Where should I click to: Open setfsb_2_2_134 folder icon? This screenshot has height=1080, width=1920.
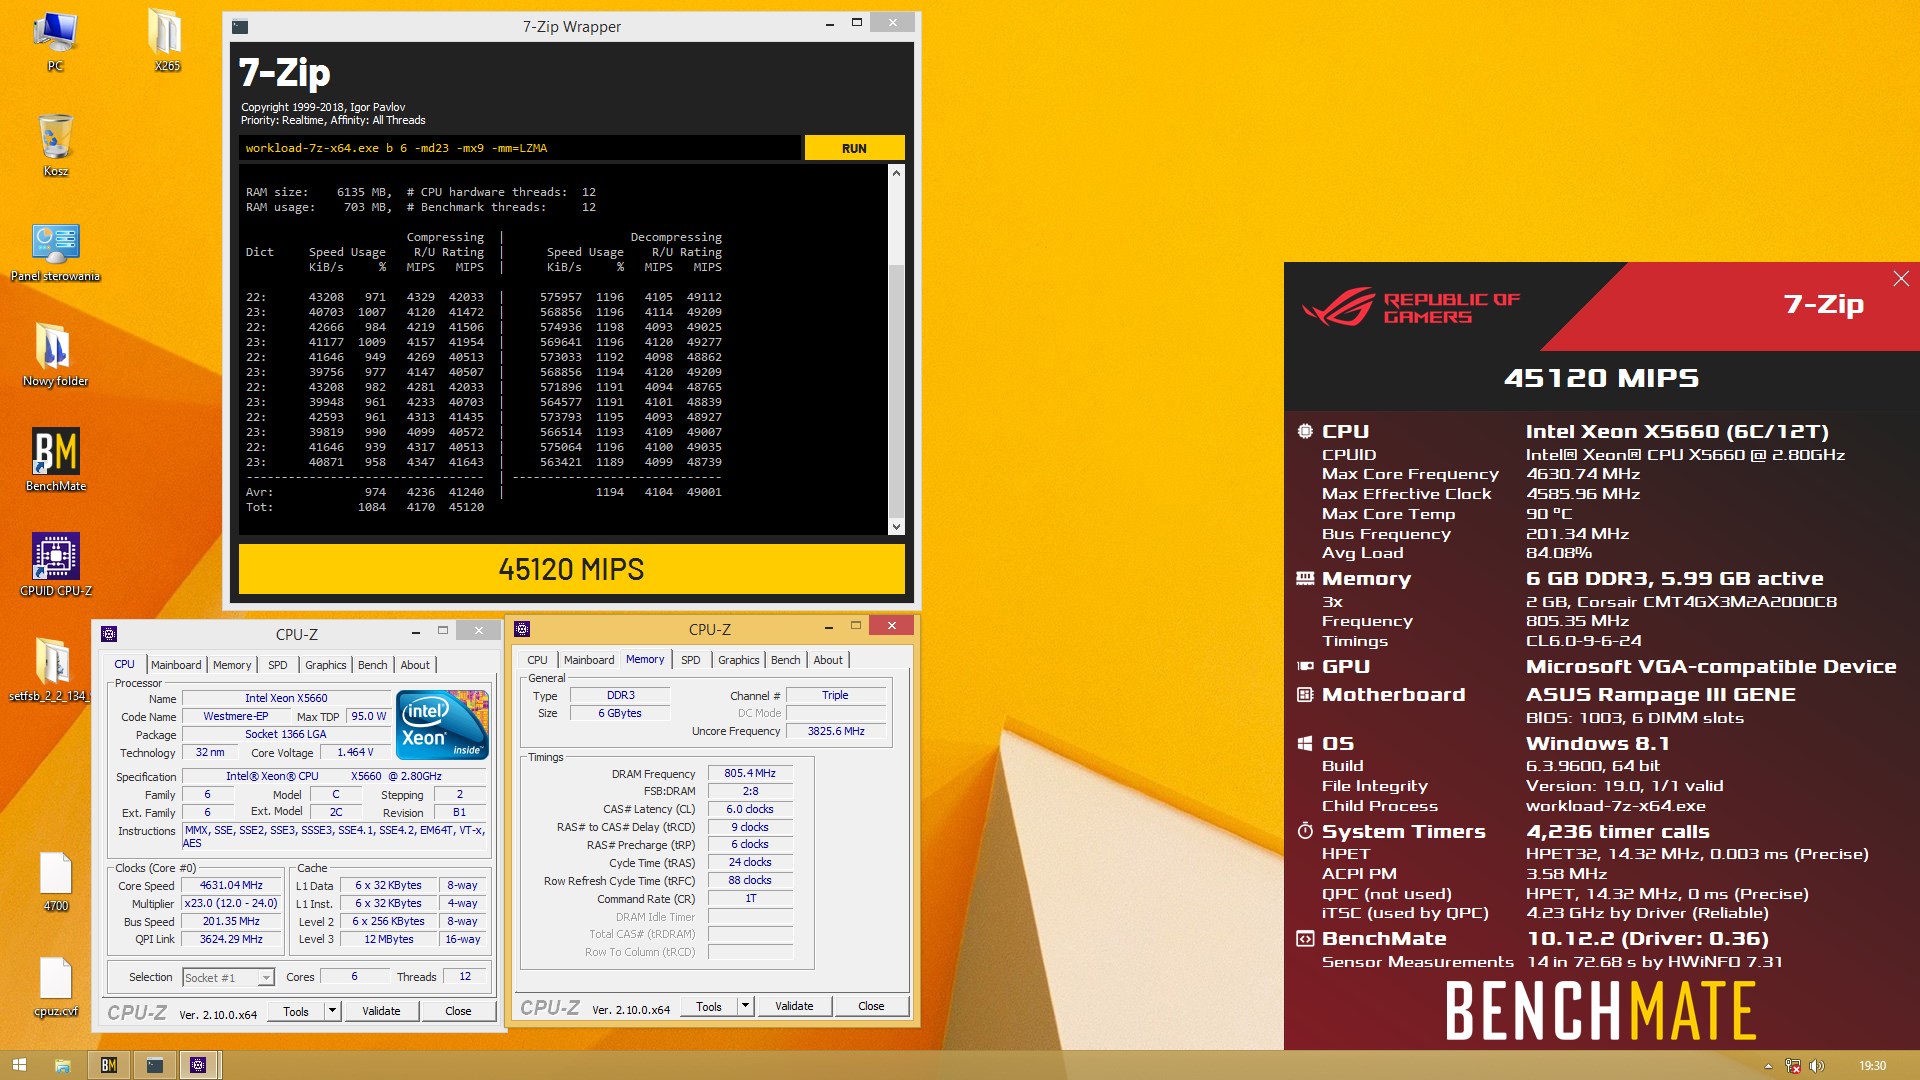[50, 670]
